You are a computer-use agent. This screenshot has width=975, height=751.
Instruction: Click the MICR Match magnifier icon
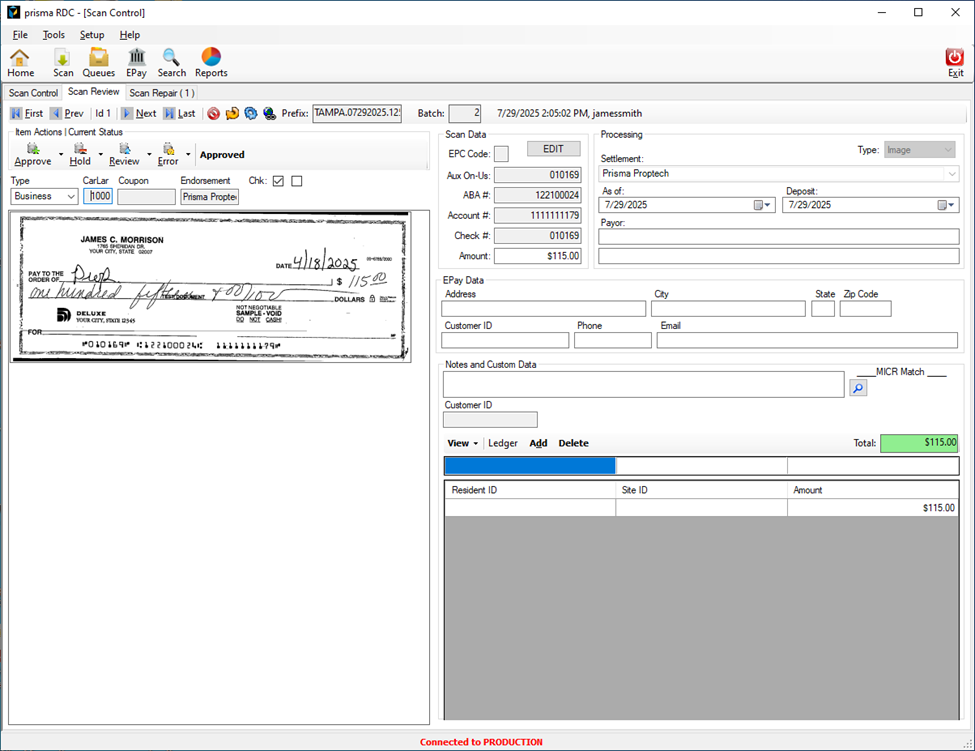[x=858, y=387]
